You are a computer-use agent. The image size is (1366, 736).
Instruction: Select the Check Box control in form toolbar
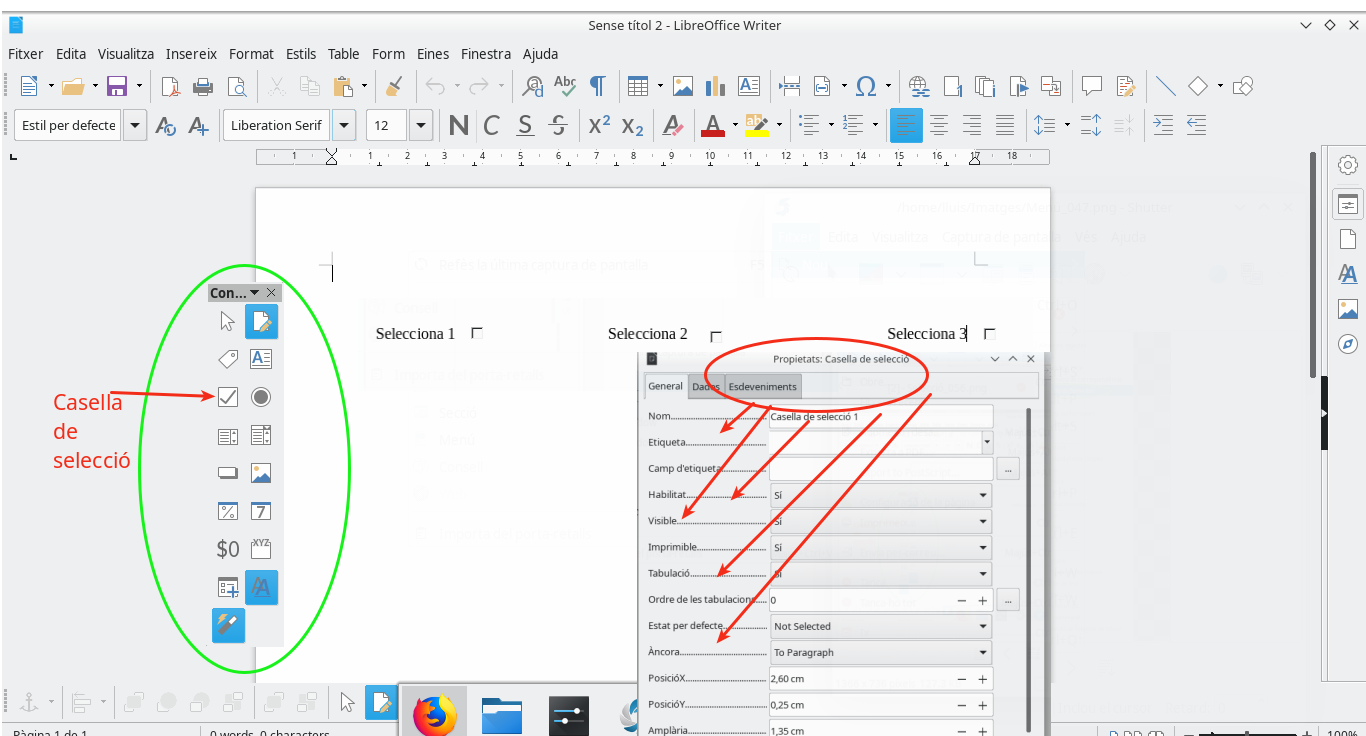click(x=228, y=397)
